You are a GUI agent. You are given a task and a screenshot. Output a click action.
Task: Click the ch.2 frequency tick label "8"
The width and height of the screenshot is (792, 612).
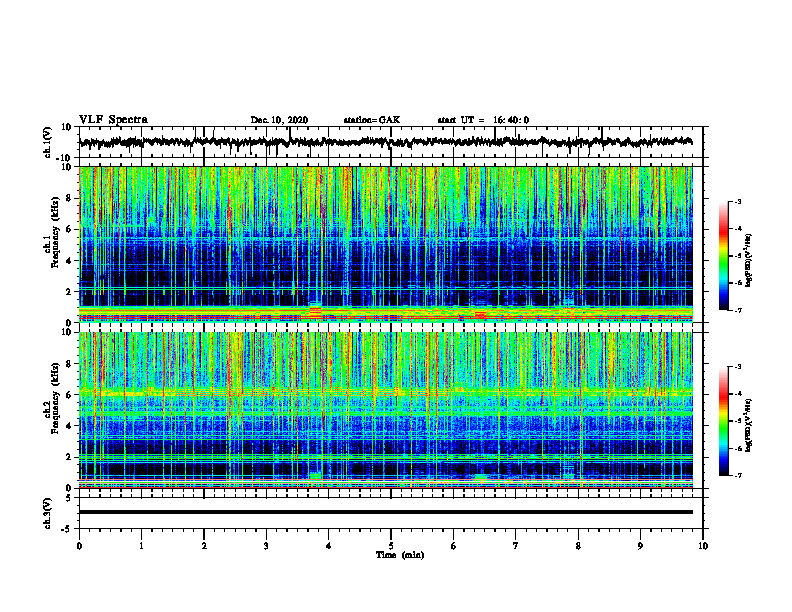coord(69,364)
